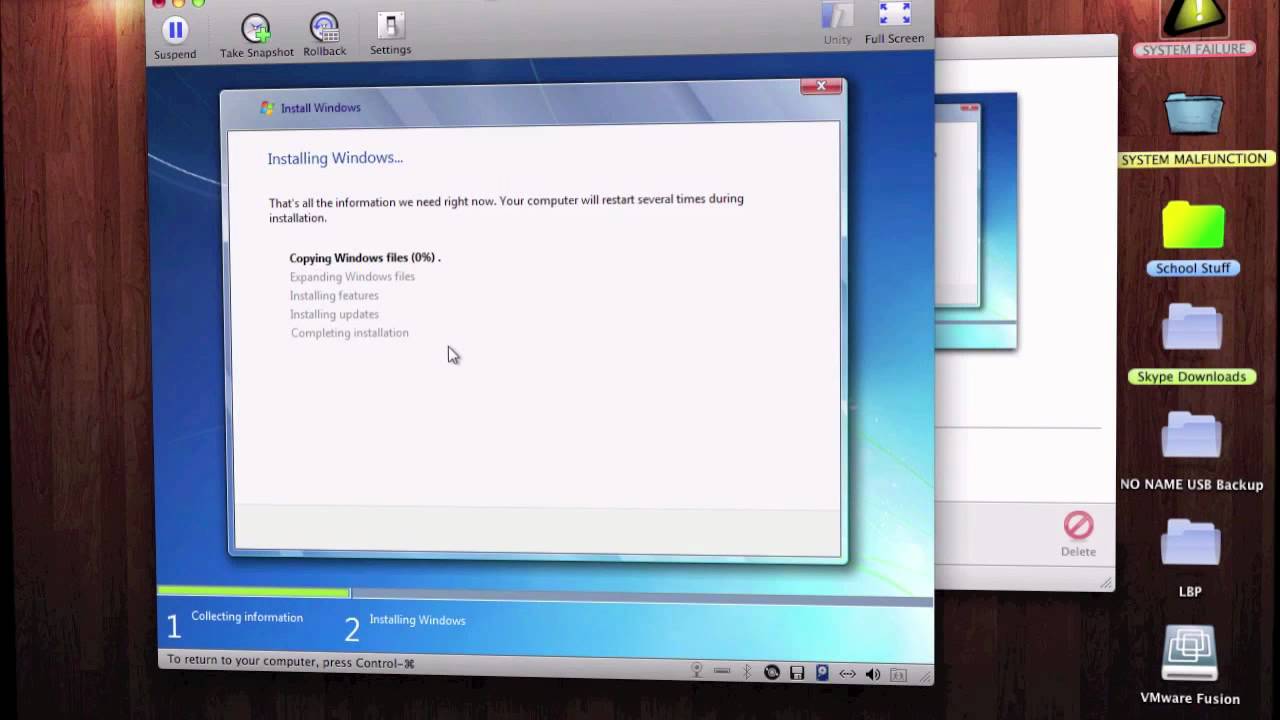Click the VM window resize grip
This screenshot has width=1280, height=720.
point(925,676)
